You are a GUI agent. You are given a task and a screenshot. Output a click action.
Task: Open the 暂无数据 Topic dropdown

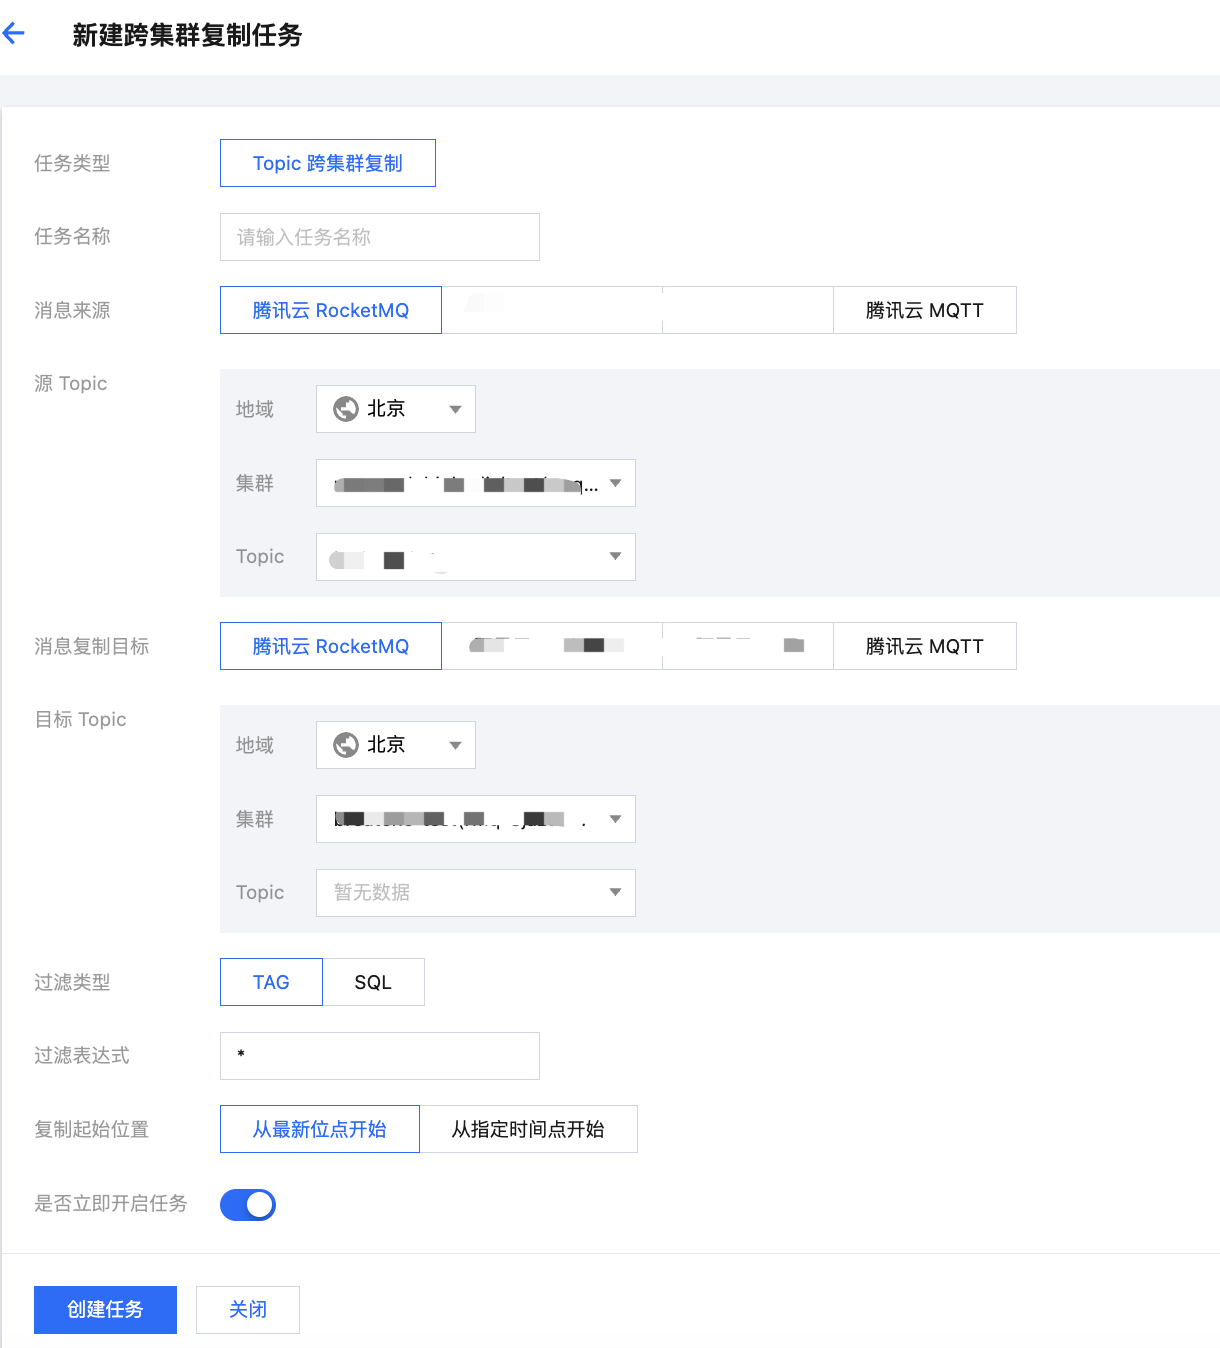(476, 893)
